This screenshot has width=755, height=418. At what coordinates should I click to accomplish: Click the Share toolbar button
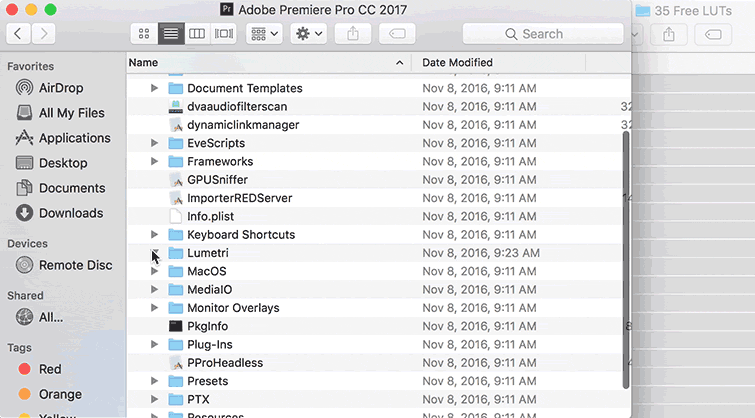click(x=352, y=34)
